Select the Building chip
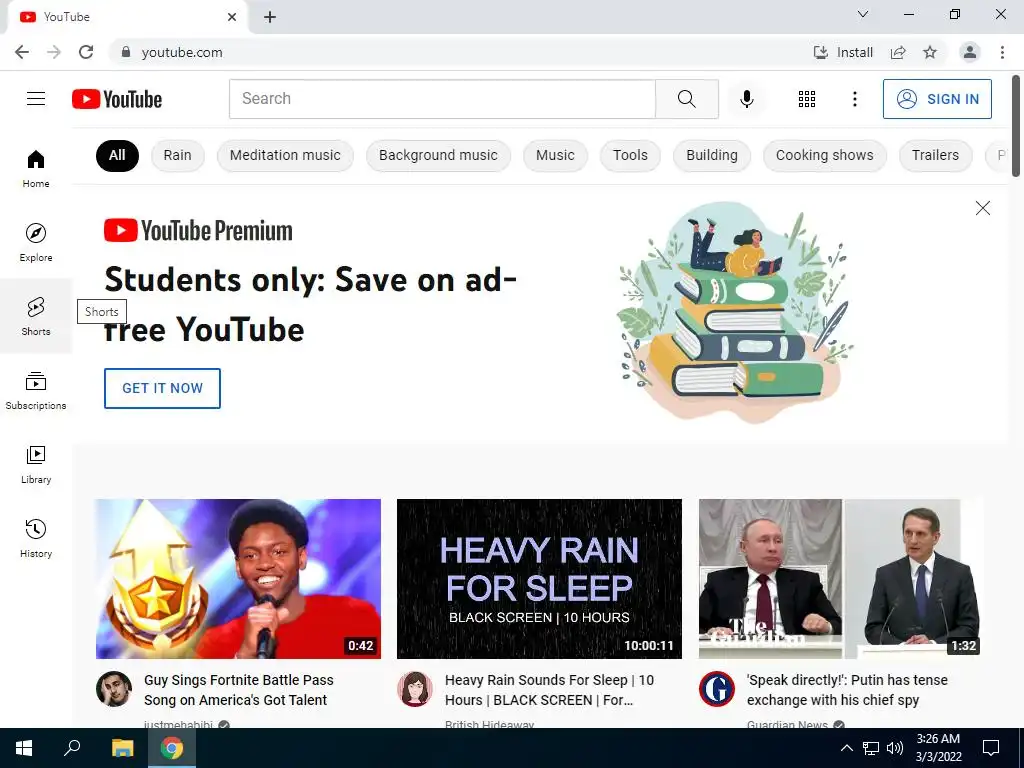Viewport: 1024px width, 768px height. pyautogui.click(x=712, y=155)
